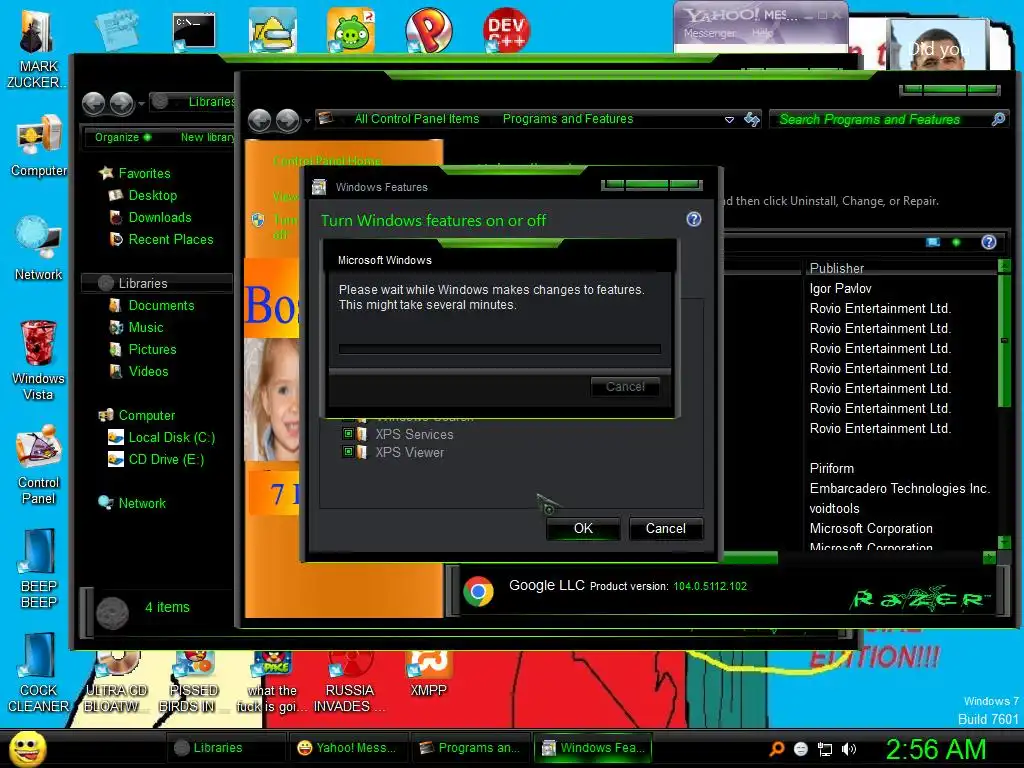
Task: Click the help icon in Programs and Features toolbar
Action: tap(989, 242)
